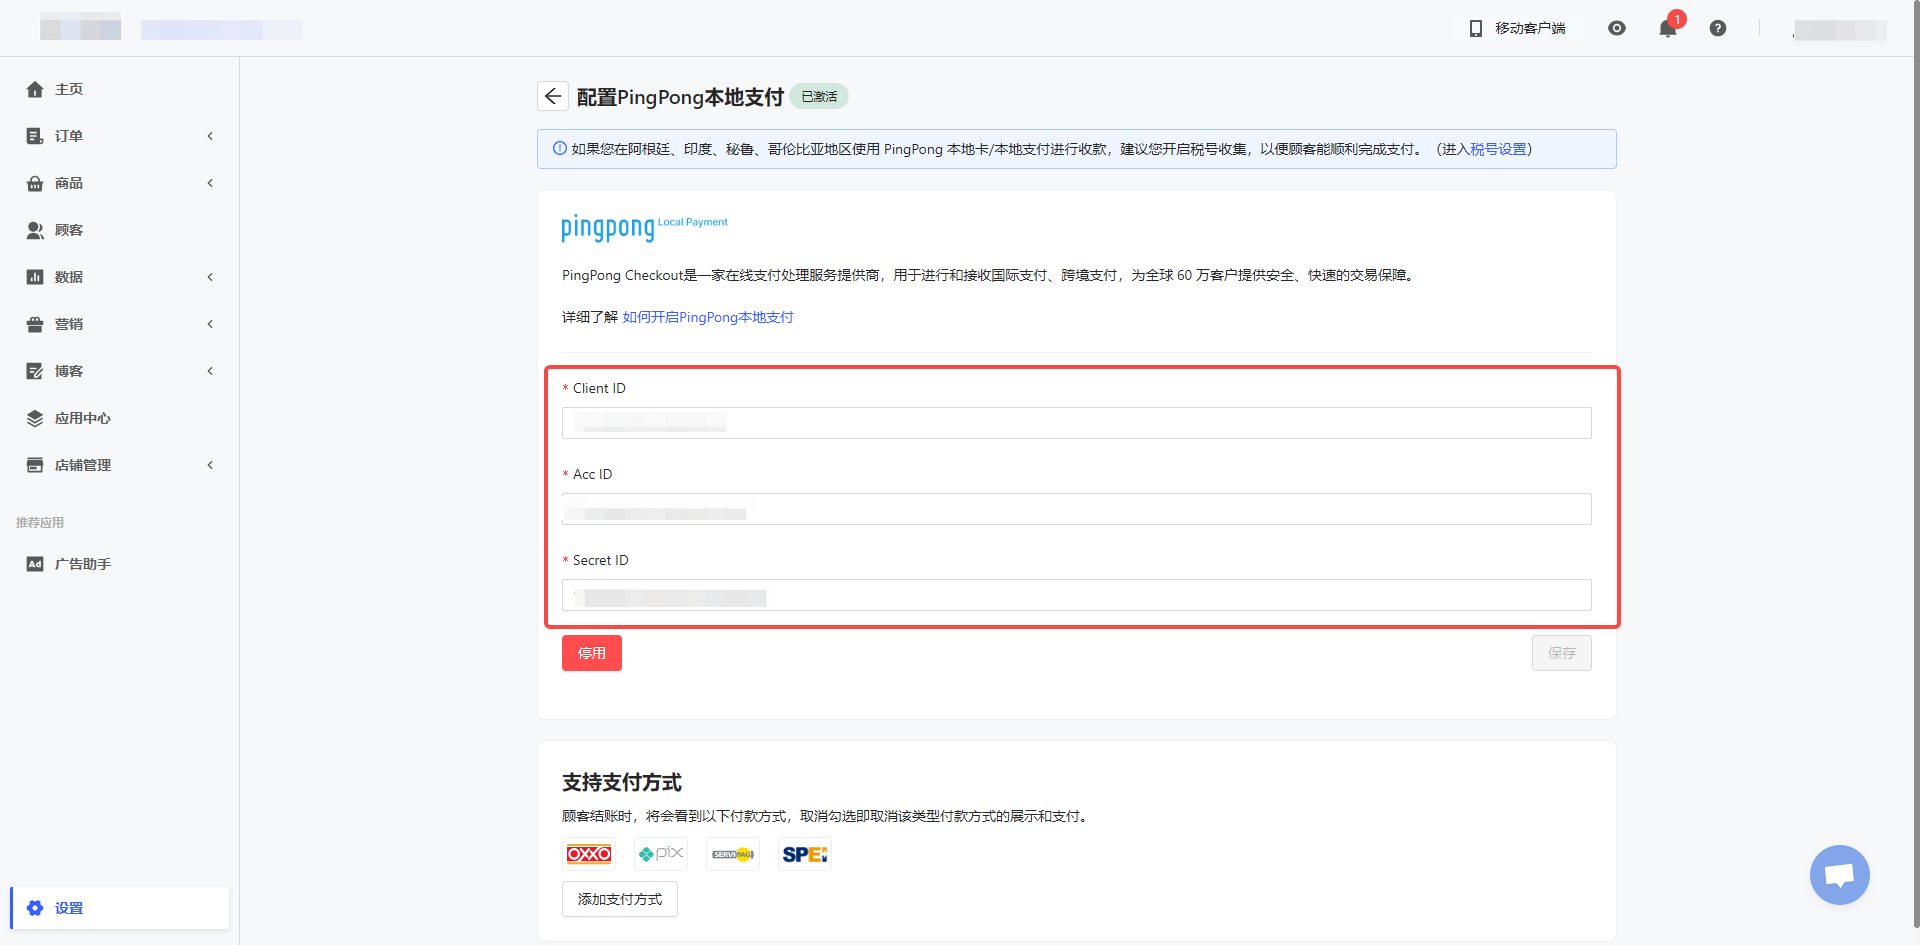
Task: Expand the 营销 menu chevron
Action: coord(210,324)
